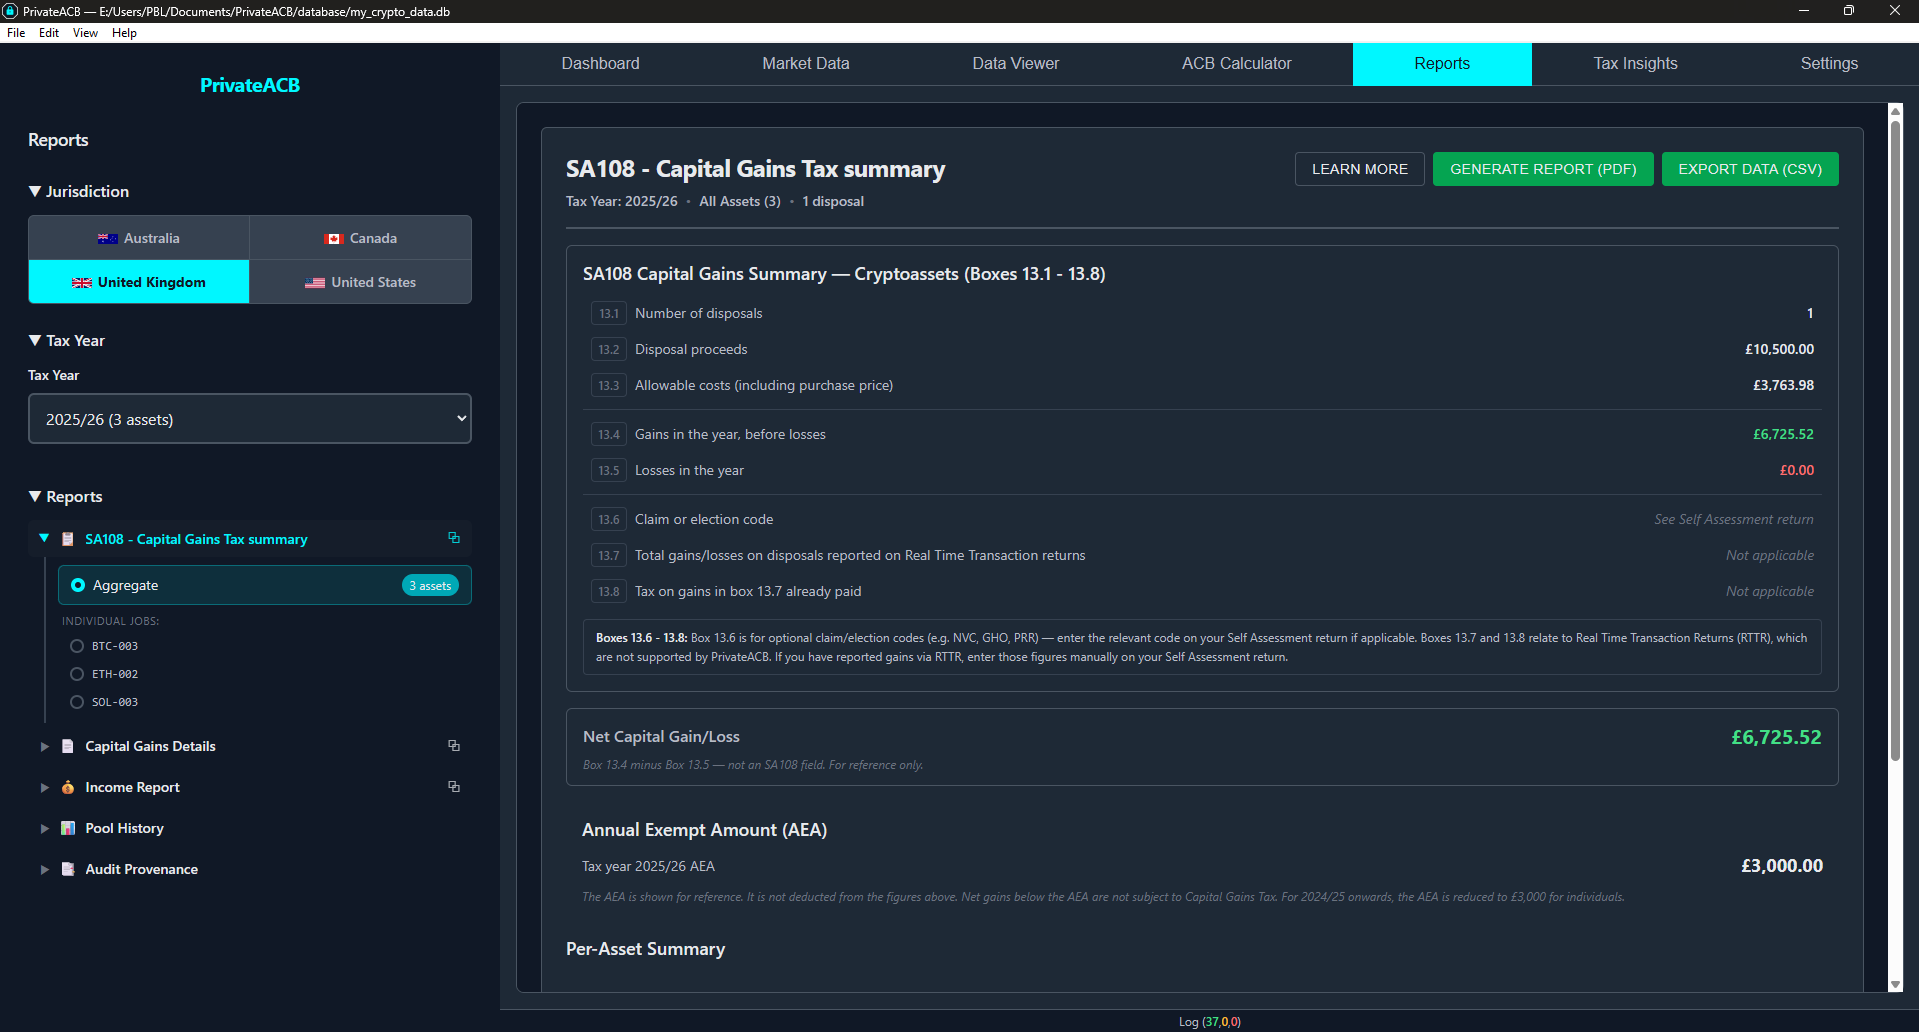Click the duplicate icon beside SA108 summary
1919x1032 pixels.
[x=454, y=538]
